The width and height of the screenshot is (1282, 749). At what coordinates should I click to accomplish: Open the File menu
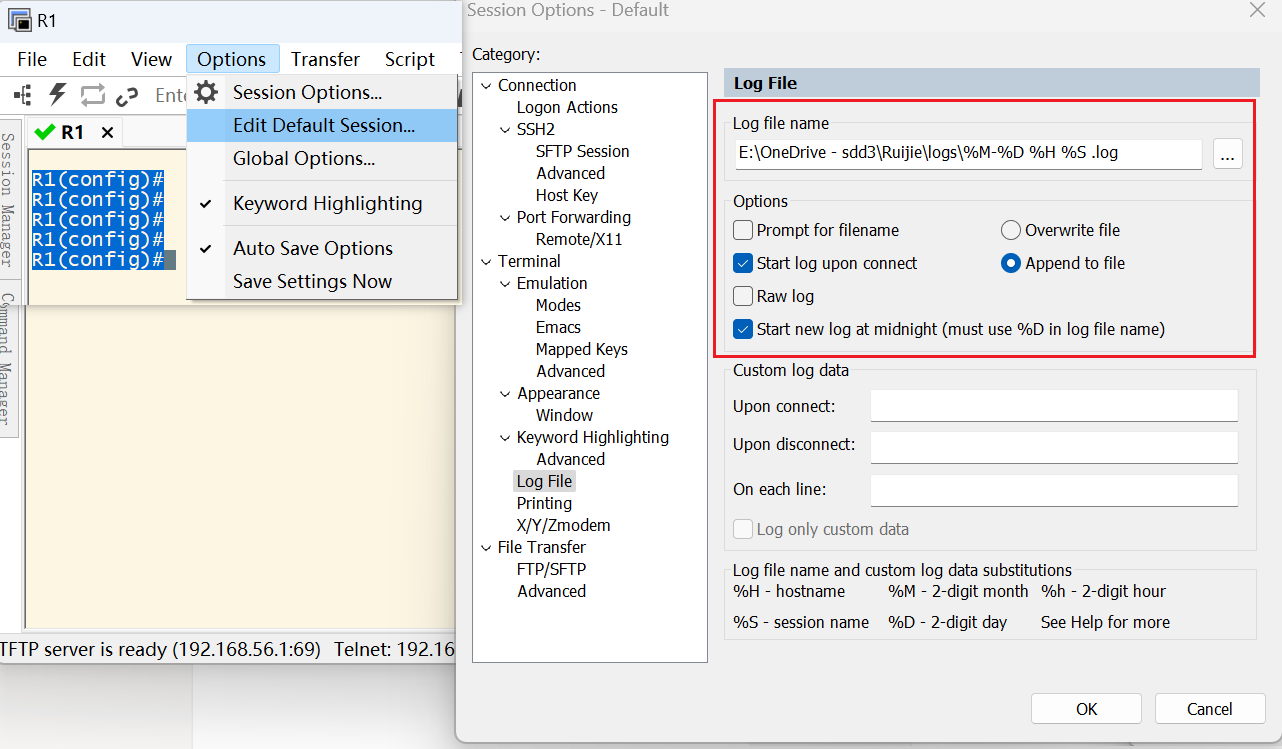[x=32, y=59]
